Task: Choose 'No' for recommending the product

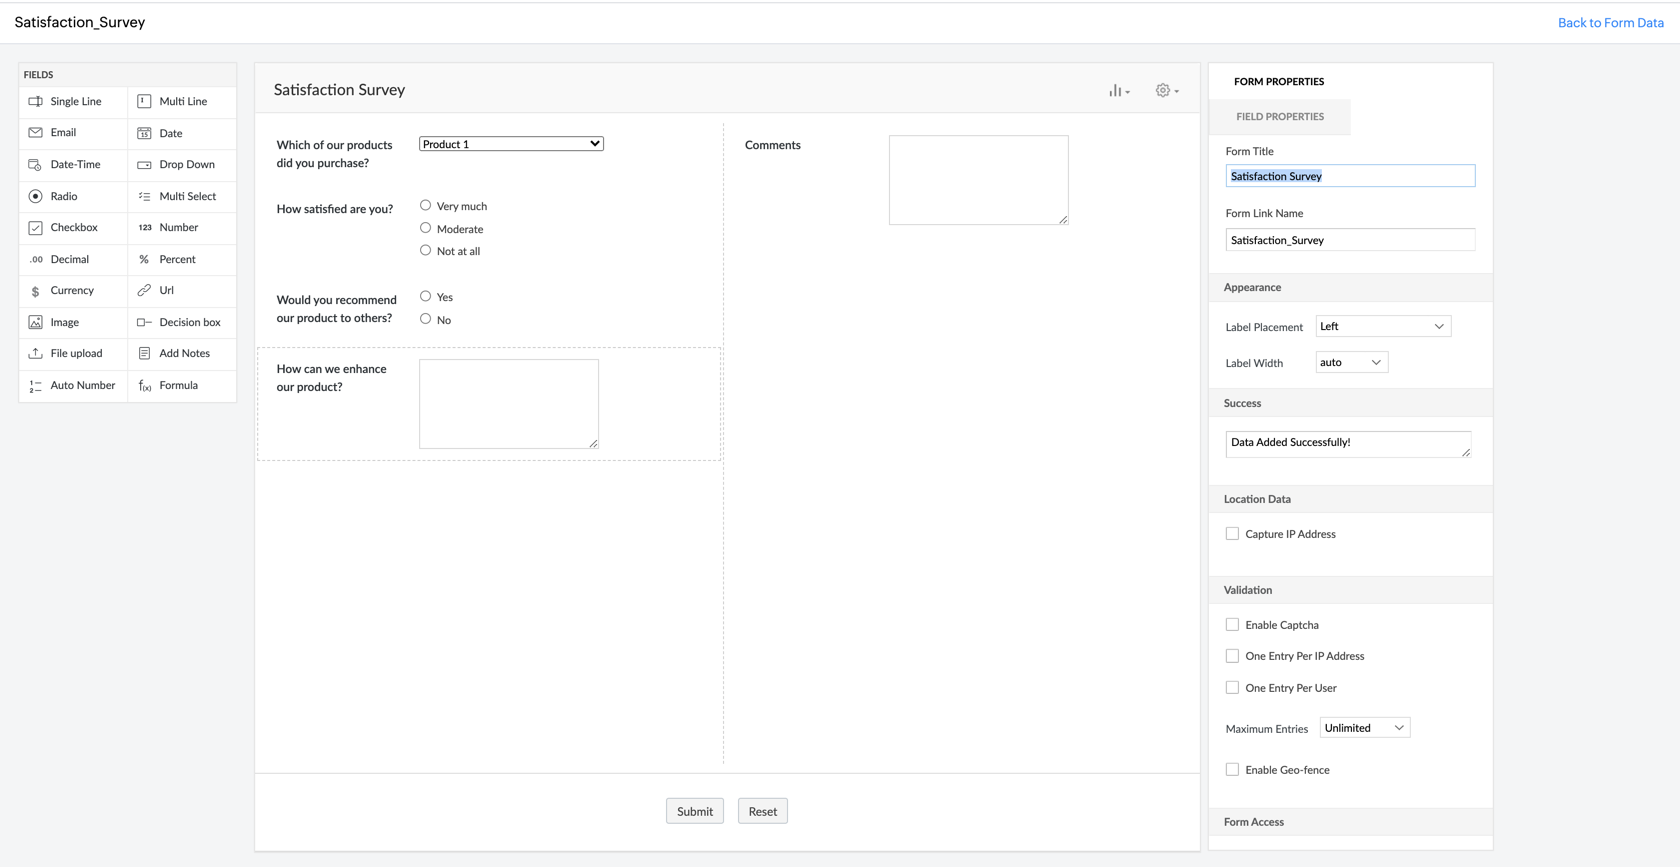Action: (425, 319)
